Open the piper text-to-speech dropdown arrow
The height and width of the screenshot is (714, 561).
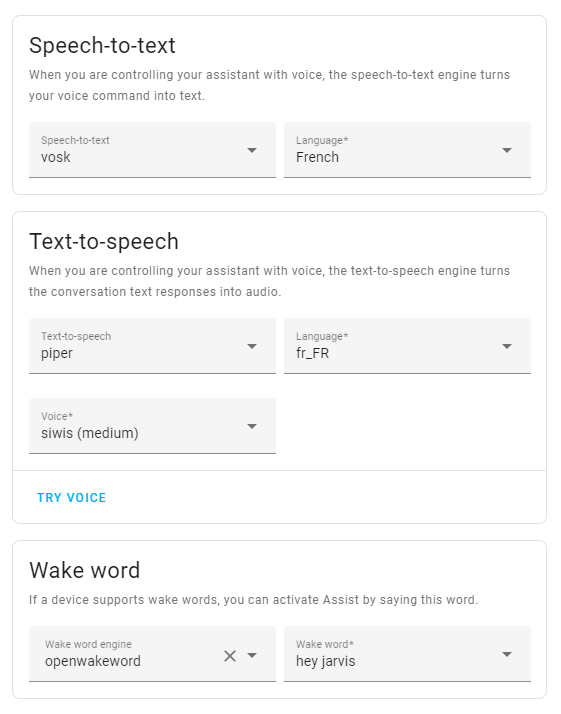pos(252,347)
